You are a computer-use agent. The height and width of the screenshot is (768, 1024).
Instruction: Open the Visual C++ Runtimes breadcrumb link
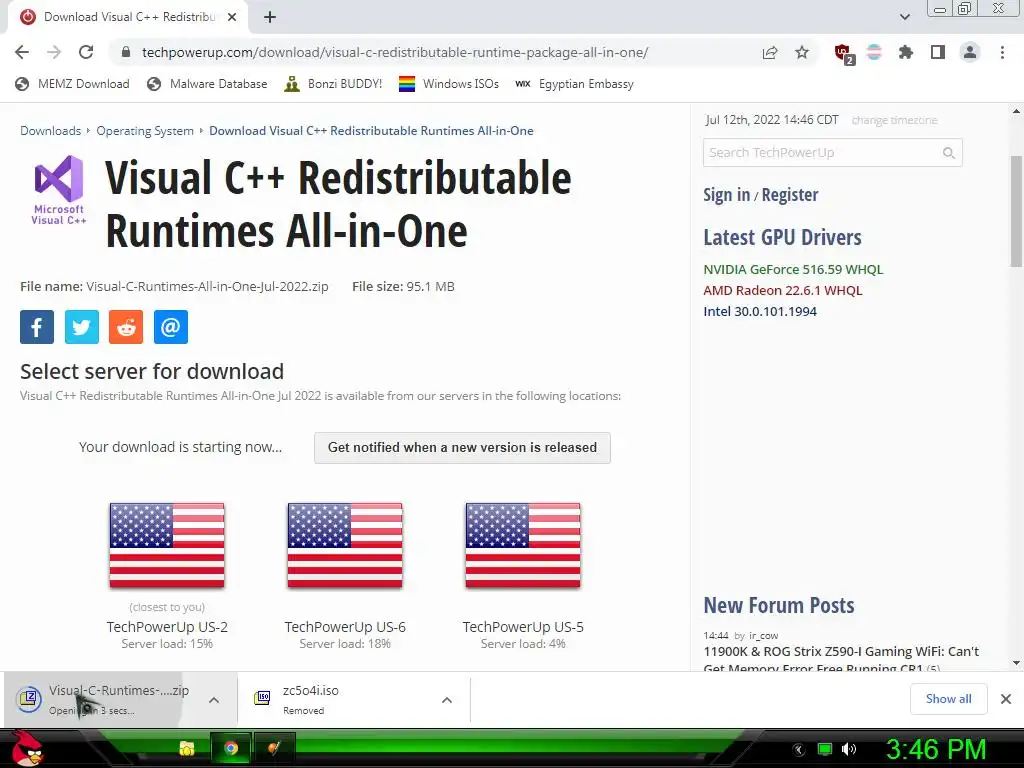(371, 131)
